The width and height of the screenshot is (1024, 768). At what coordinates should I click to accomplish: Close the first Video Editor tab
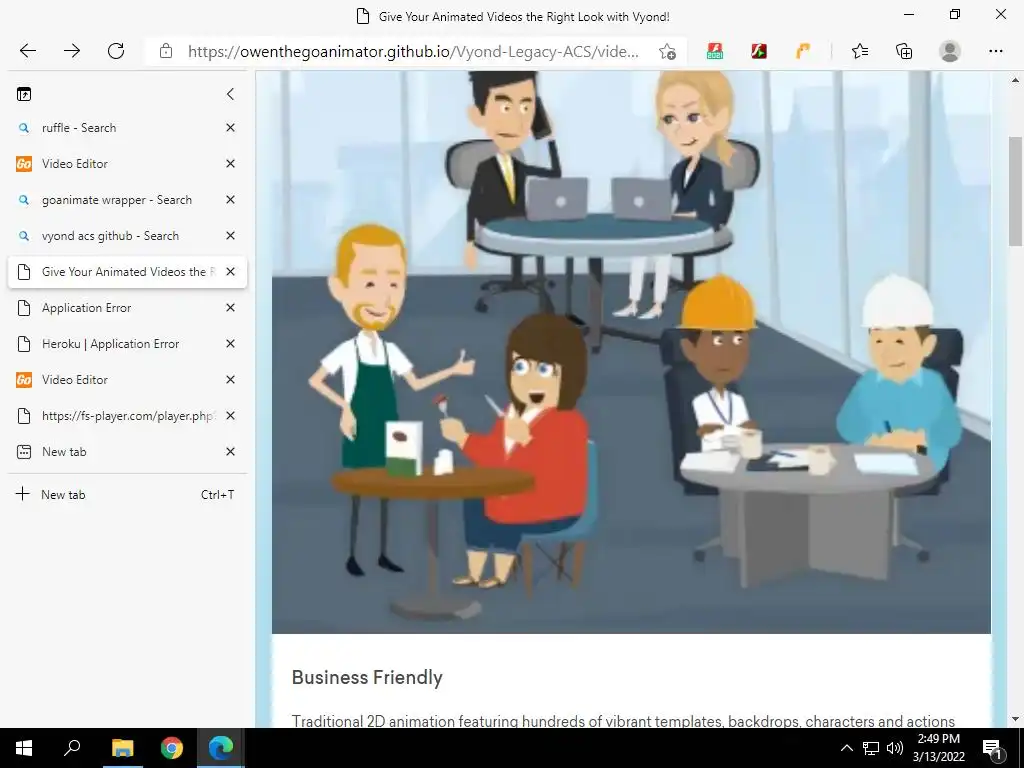tap(230, 164)
